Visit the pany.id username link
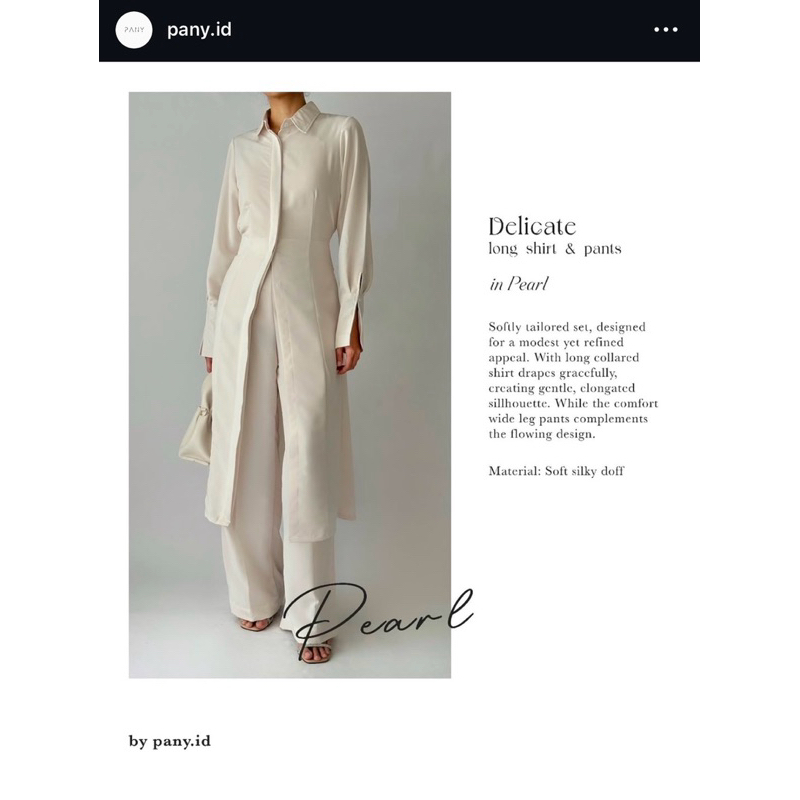The height and width of the screenshot is (800, 800). [199, 30]
